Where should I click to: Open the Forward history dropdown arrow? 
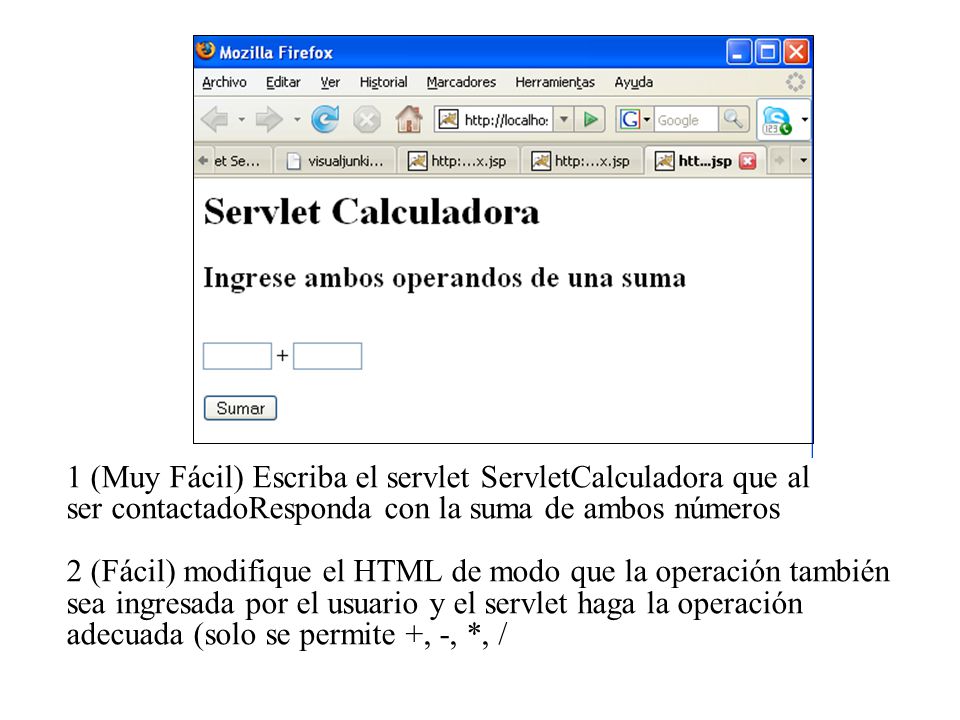297,119
